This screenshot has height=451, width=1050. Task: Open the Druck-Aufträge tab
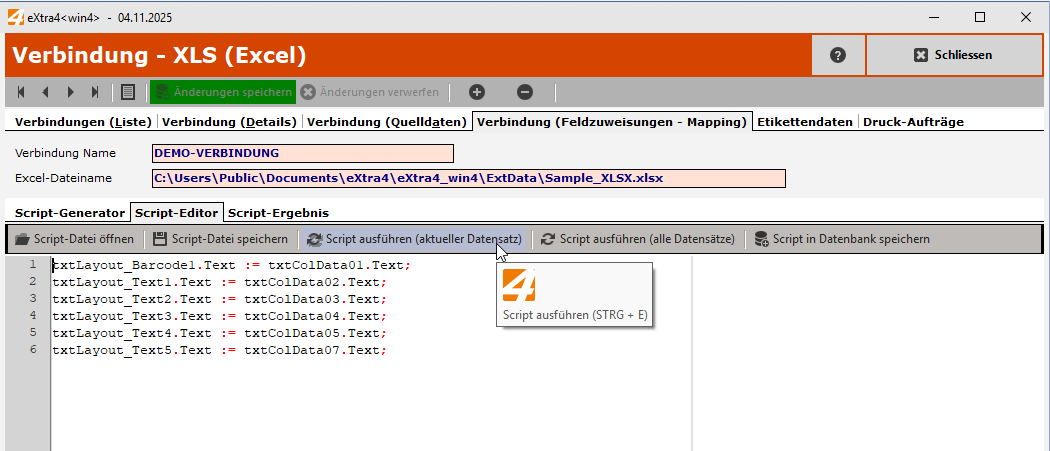tap(913, 122)
